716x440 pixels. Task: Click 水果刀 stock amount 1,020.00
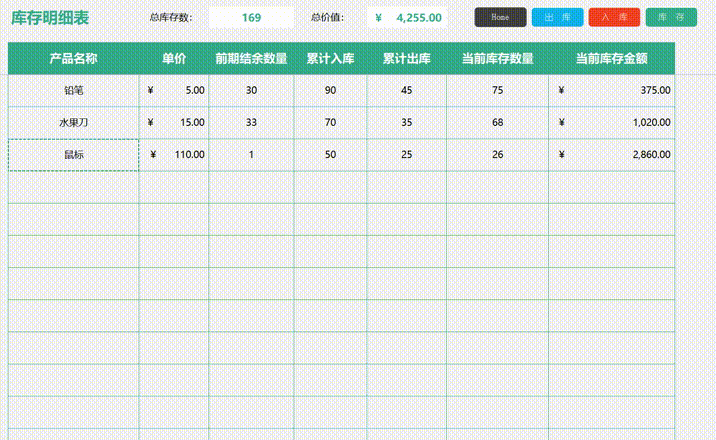pyautogui.click(x=611, y=123)
